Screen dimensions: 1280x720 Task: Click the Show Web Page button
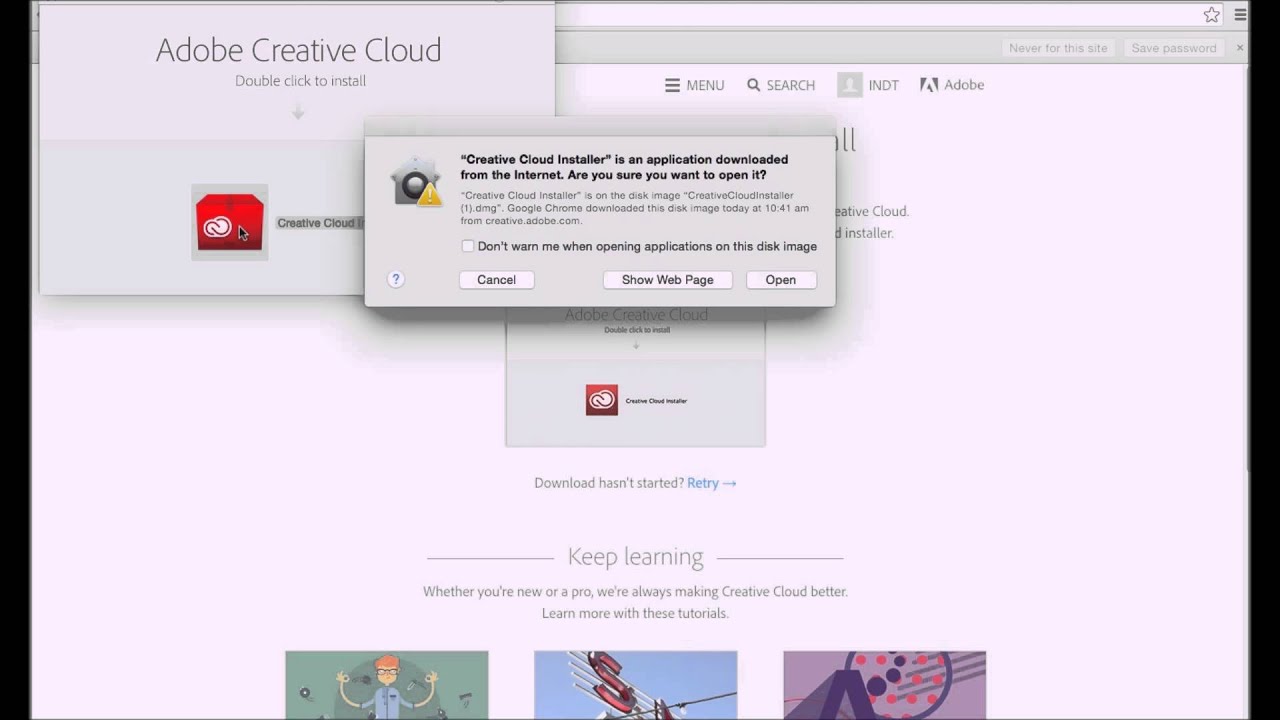pyautogui.click(x=667, y=280)
